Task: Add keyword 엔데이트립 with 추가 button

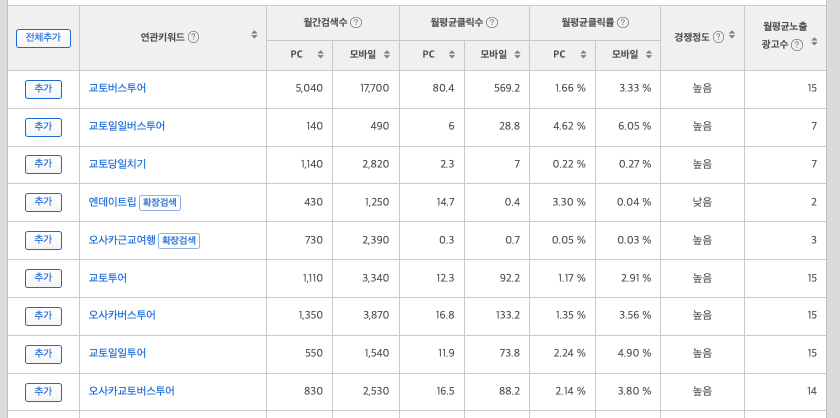Action: [43, 202]
